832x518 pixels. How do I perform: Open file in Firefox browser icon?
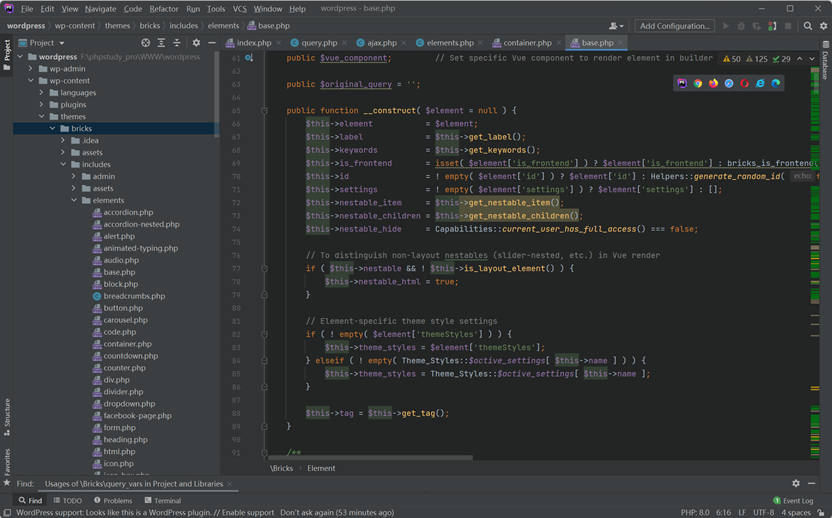[713, 83]
